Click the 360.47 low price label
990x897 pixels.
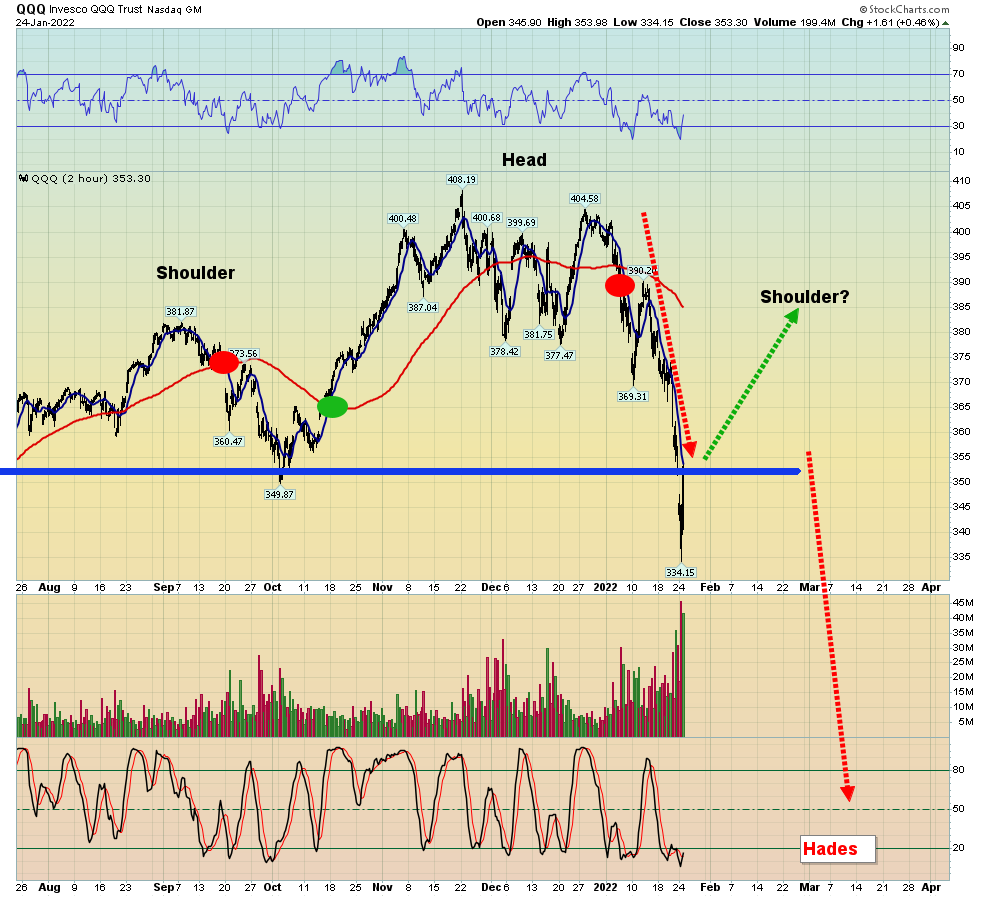pyautogui.click(x=228, y=441)
